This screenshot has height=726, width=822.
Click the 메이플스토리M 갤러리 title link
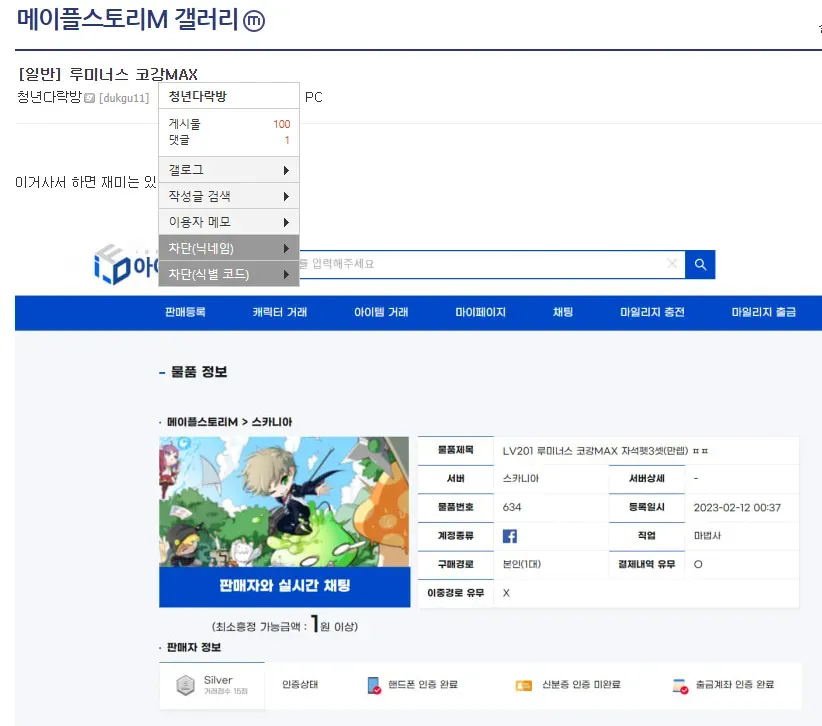coord(128,19)
